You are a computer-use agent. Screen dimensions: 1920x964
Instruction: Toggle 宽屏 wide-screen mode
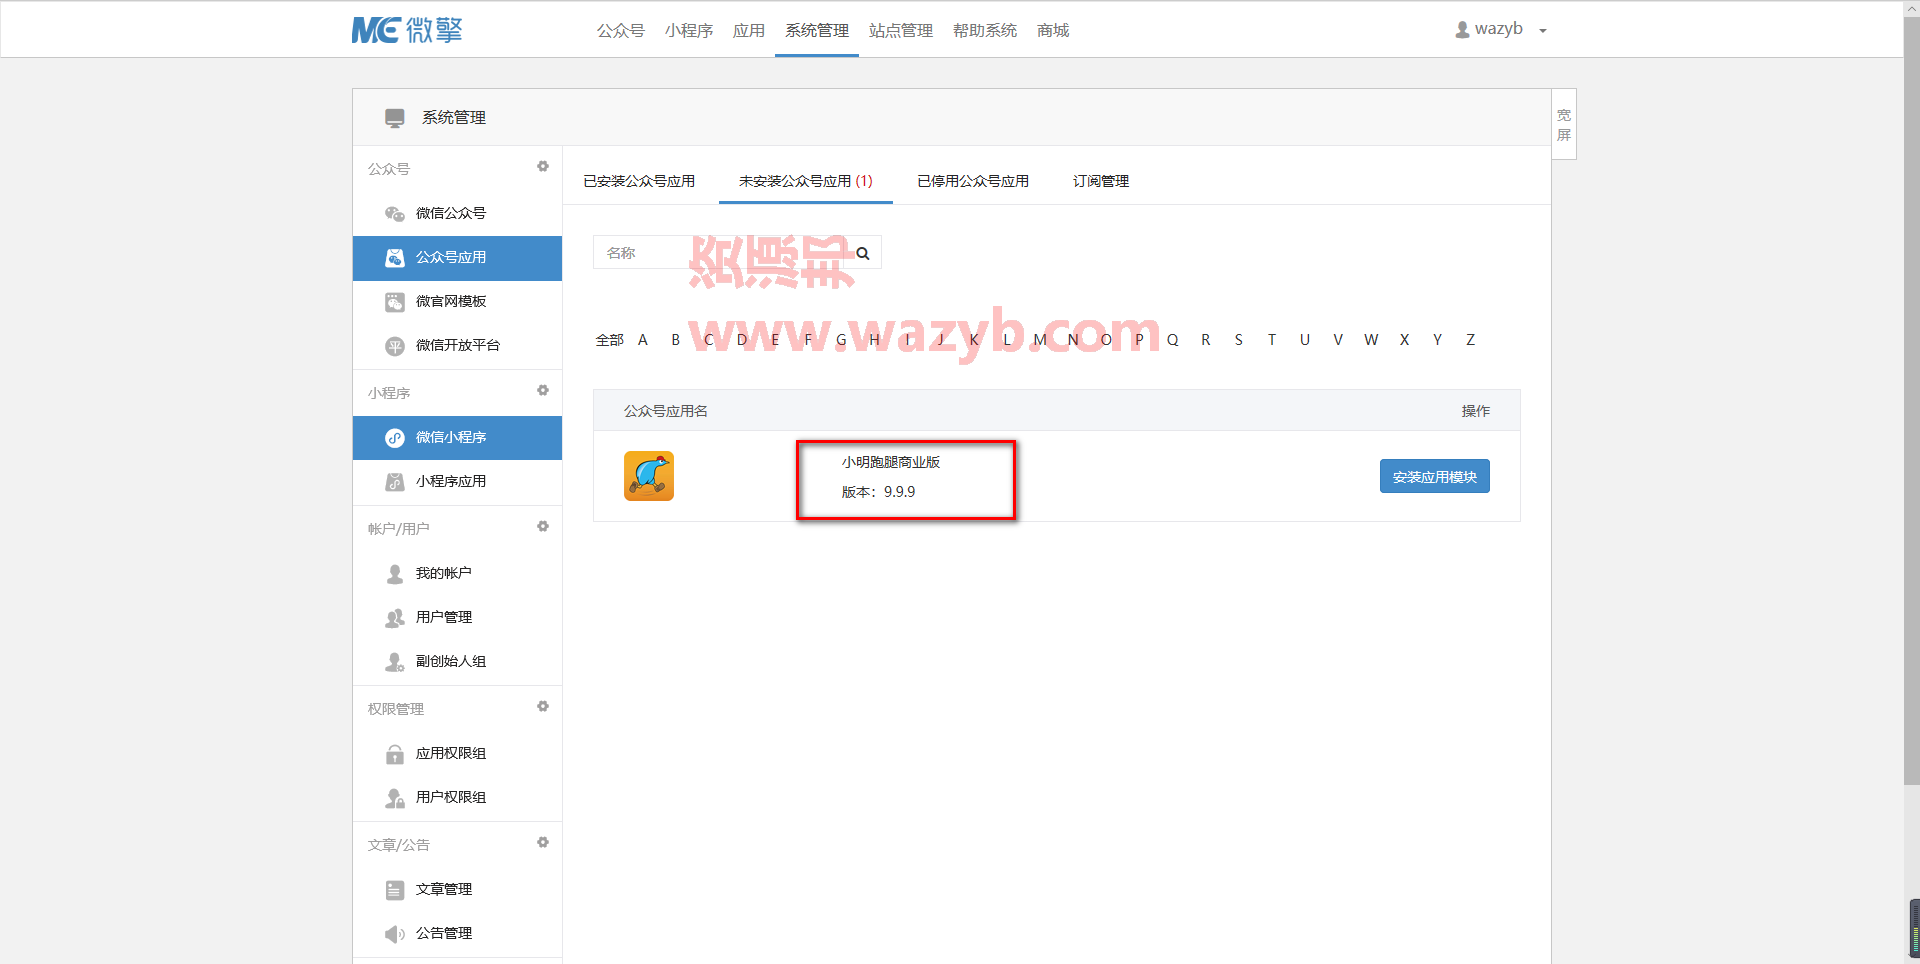click(1564, 125)
